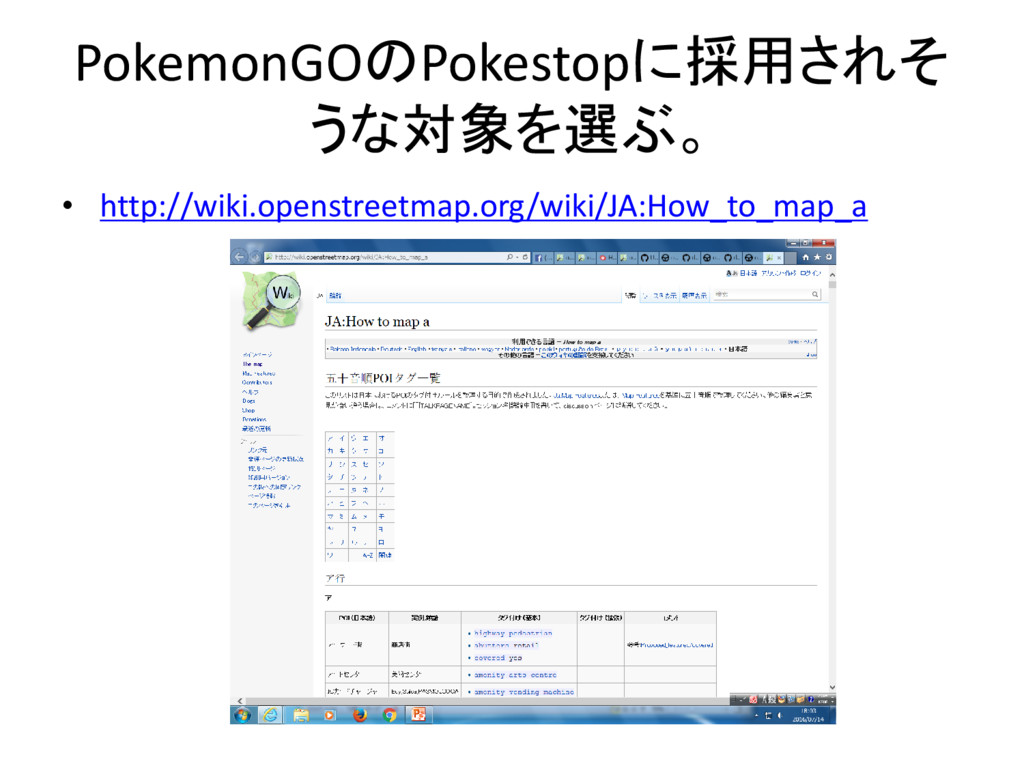Select the active OpenStreetMap wiki tab

pyautogui.click(x=772, y=258)
